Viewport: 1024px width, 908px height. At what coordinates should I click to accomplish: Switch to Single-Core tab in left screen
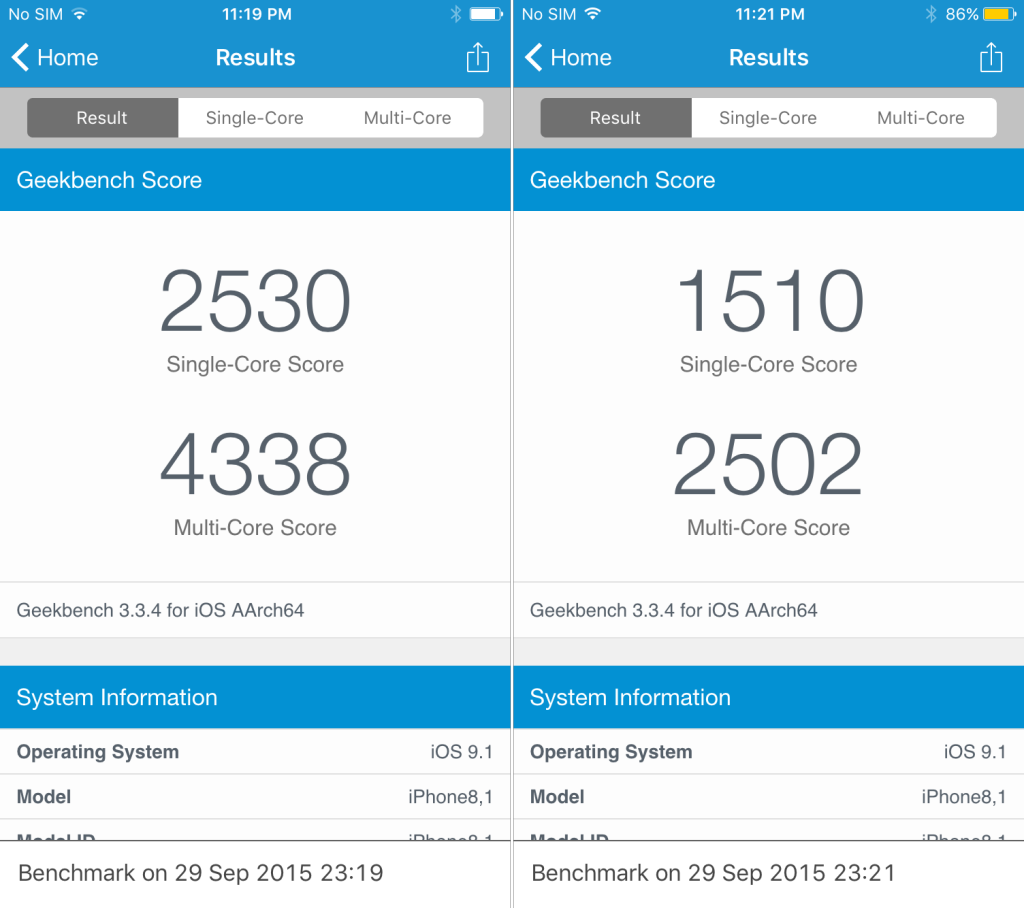[x=255, y=118]
